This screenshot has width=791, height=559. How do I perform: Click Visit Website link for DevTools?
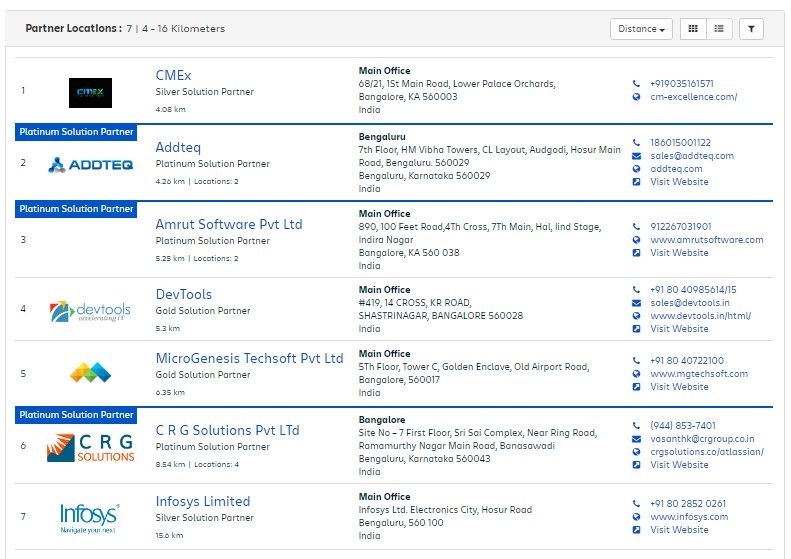pyautogui.click(x=679, y=329)
